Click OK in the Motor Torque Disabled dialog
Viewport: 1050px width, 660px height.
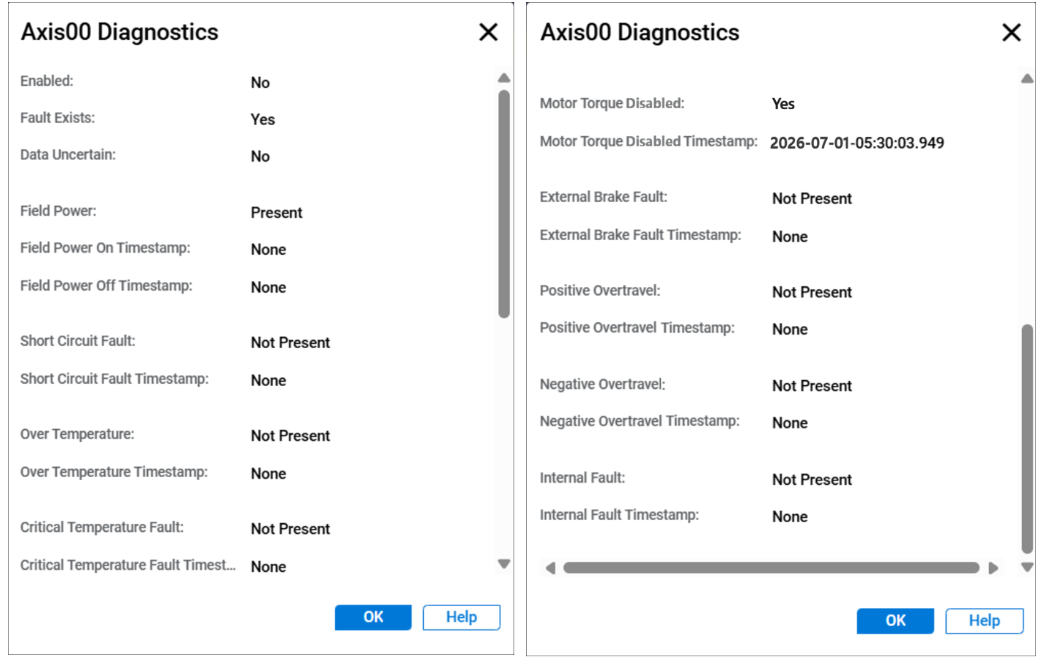895,621
